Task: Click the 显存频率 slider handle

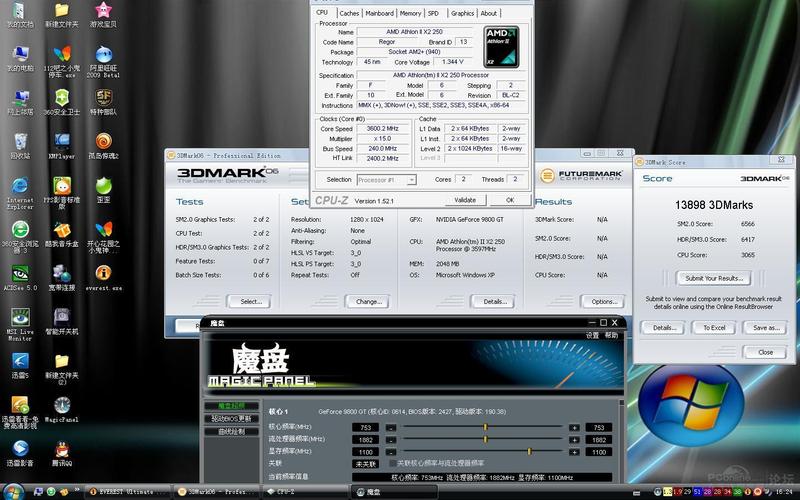Action: point(530,451)
